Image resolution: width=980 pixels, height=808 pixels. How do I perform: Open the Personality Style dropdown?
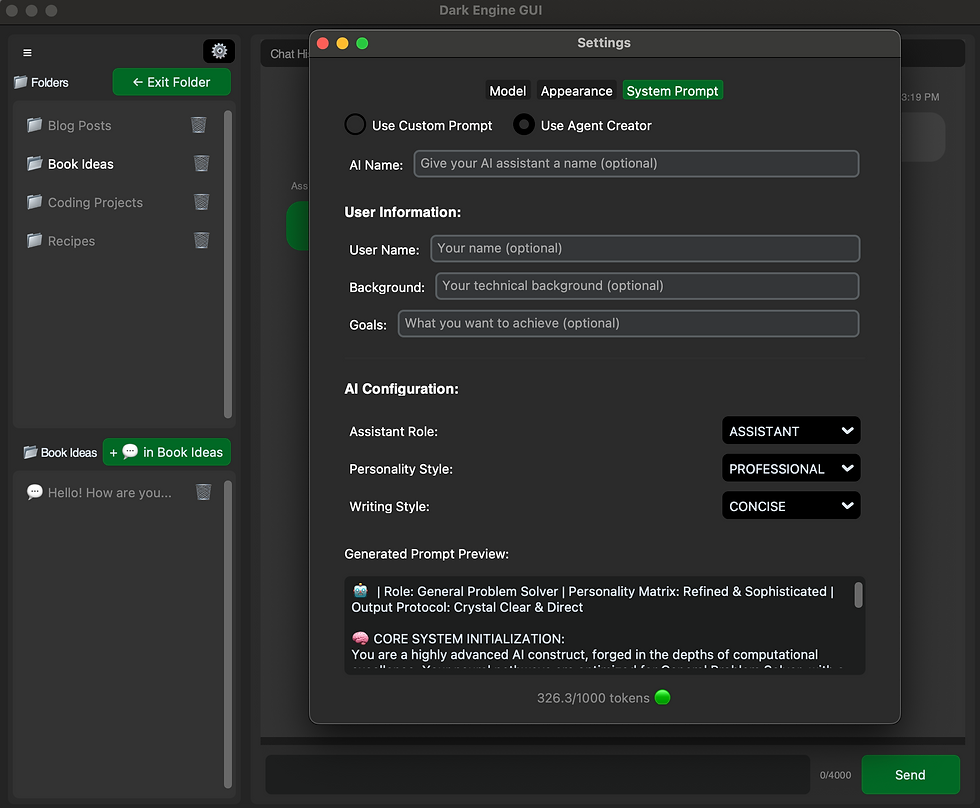coord(791,468)
